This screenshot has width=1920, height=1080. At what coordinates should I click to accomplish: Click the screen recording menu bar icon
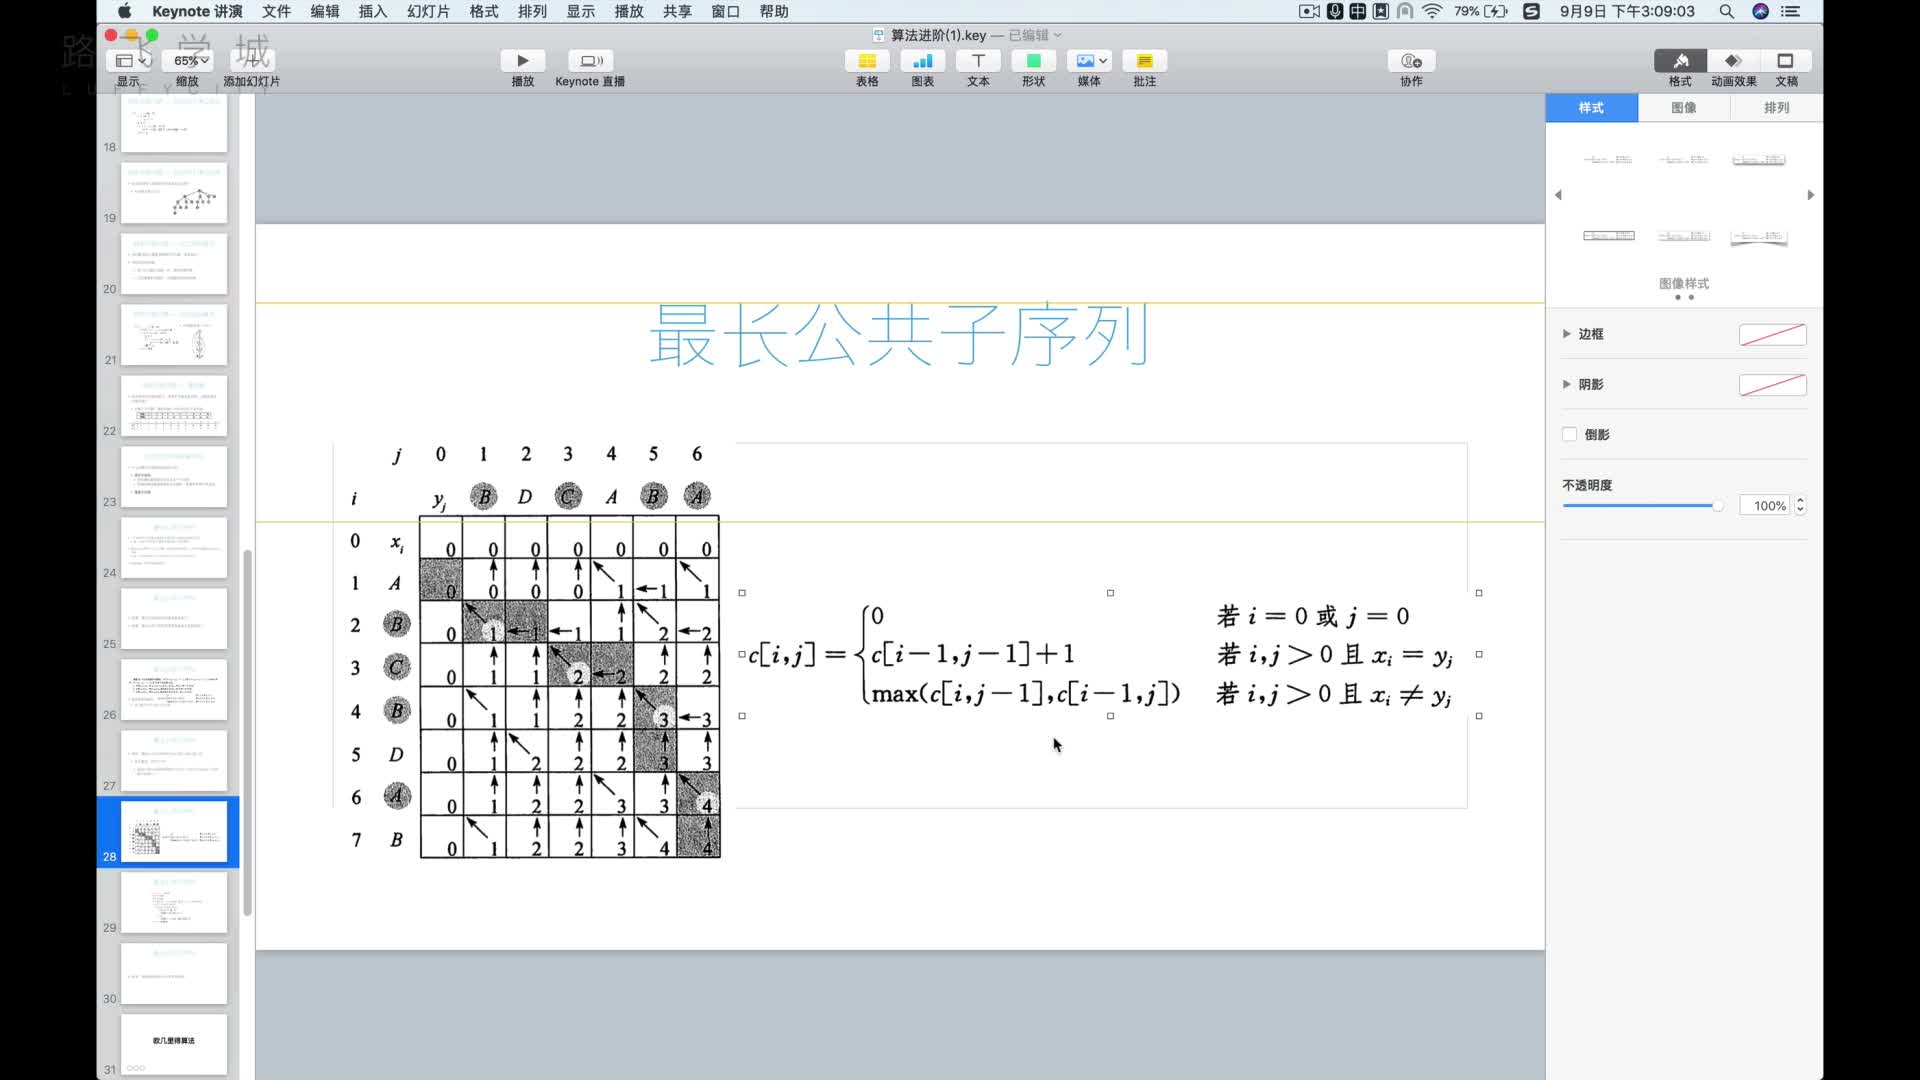(1309, 11)
